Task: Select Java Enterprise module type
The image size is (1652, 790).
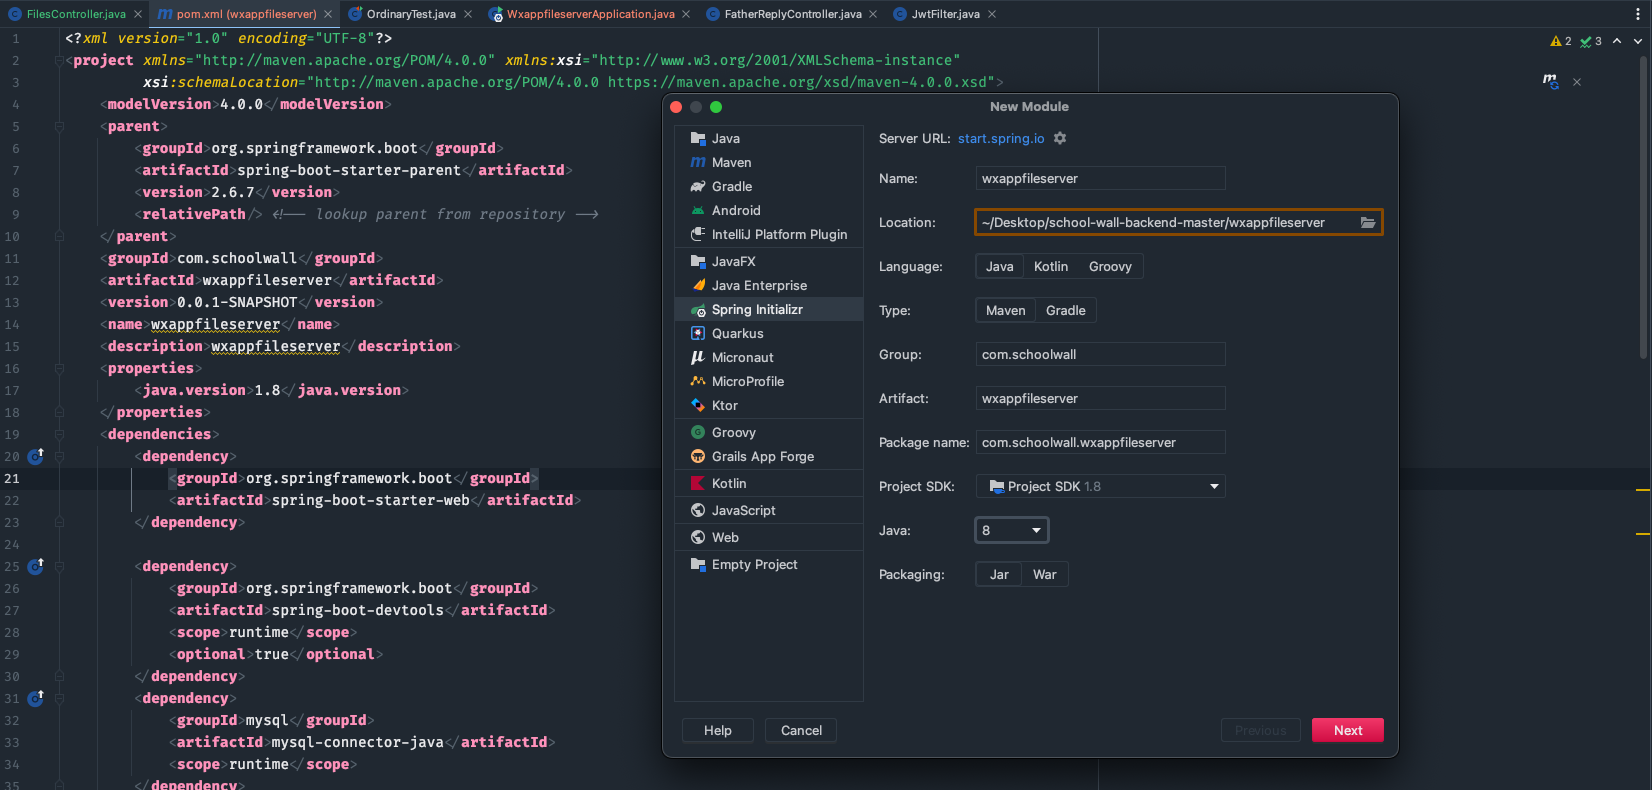Action: (768, 285)
